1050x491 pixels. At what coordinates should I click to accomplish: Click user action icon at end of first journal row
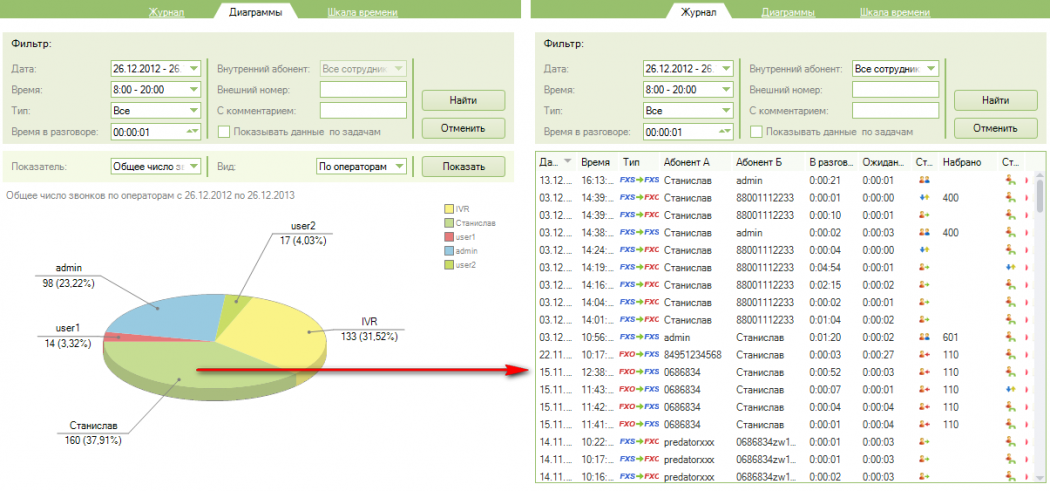(x=1011, y=179)
